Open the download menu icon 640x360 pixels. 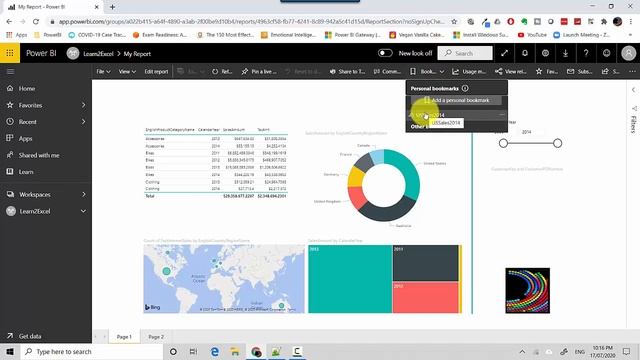point(565,53)
